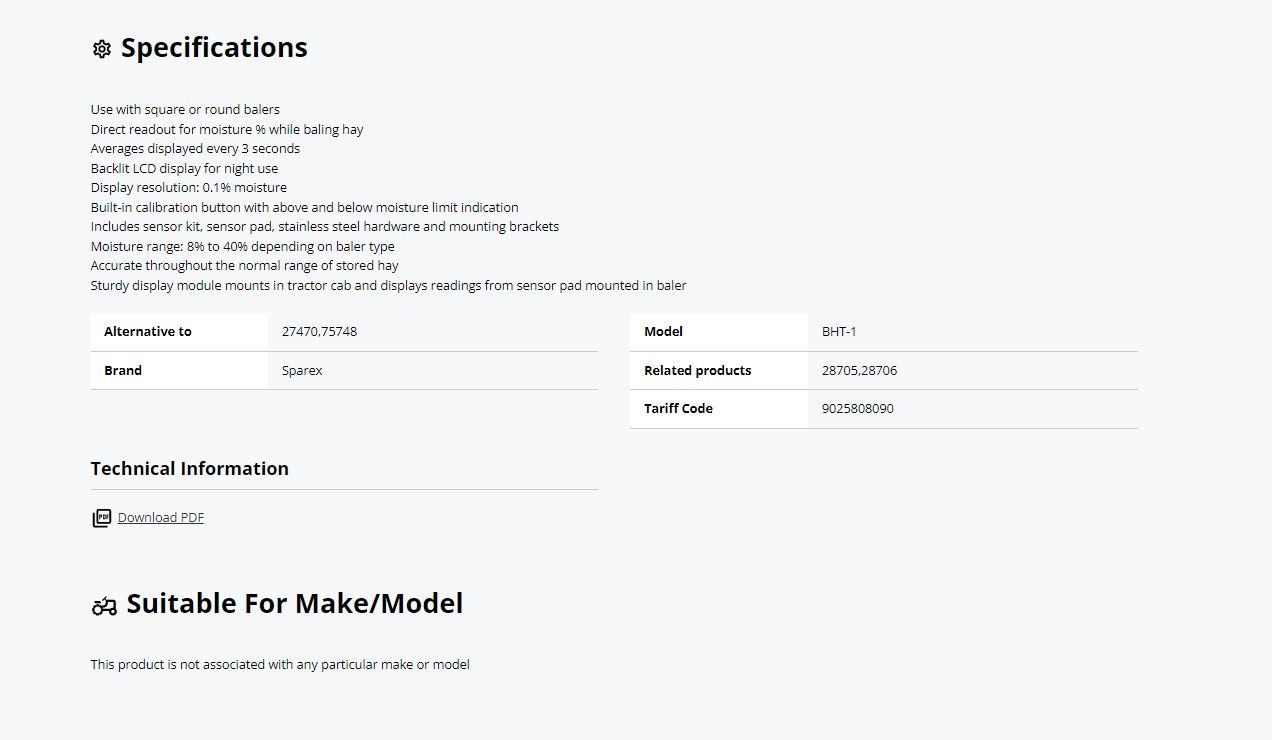Open the Download PDF link
Screen dimensions: 1272x740
click(x=161, y=517)
